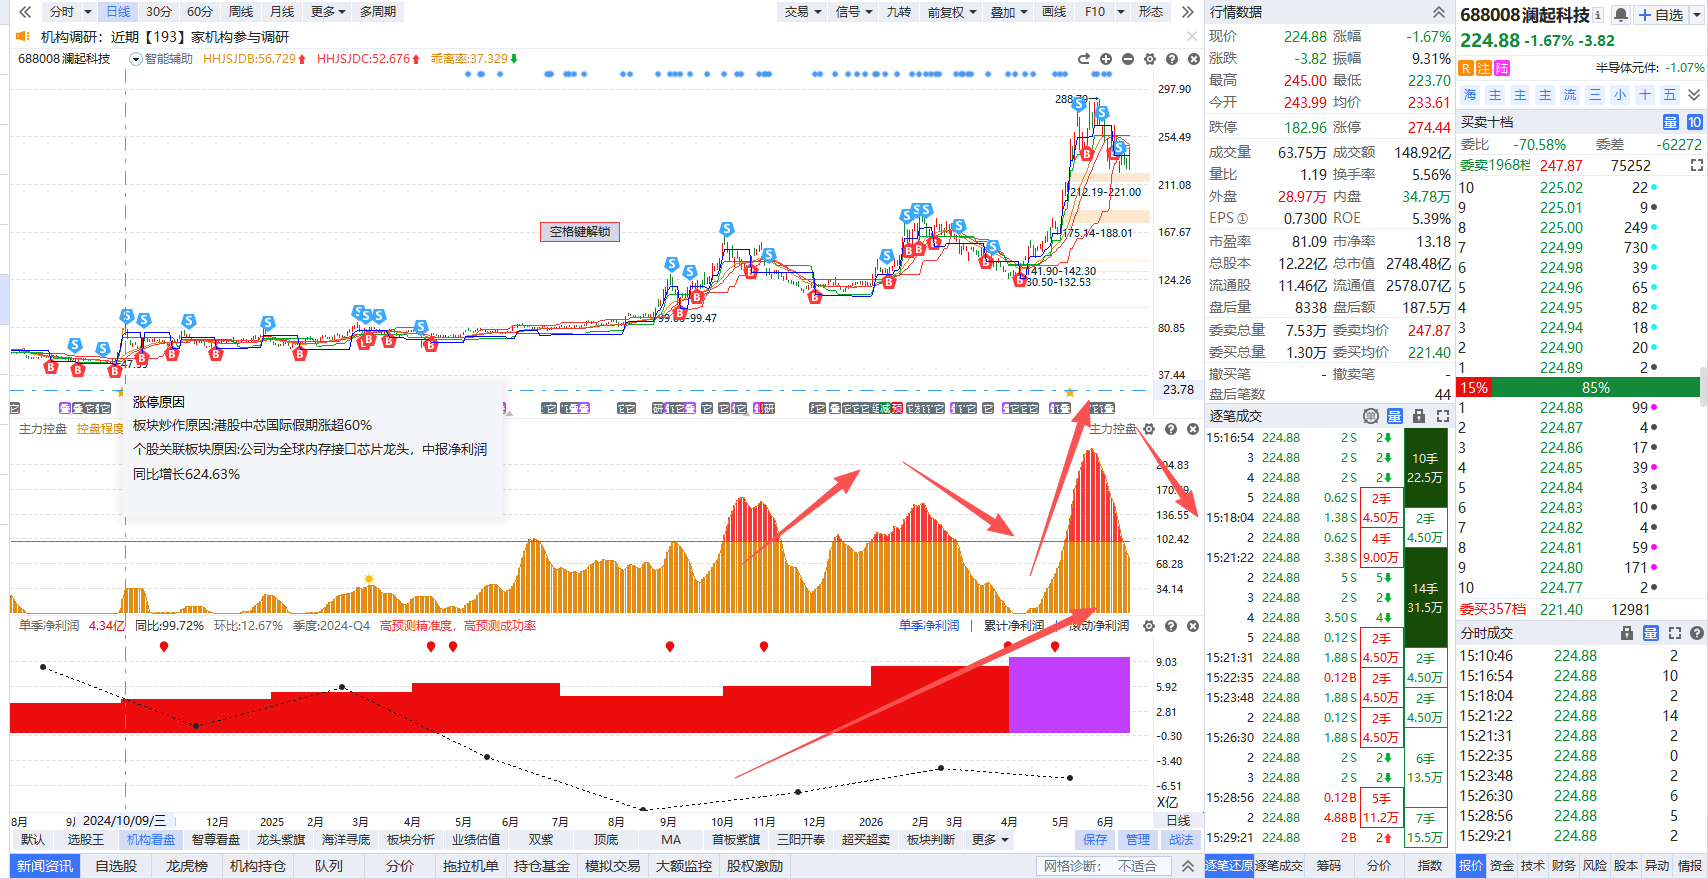Toggle 智能辅助 radio option

click(x=136, y=59)
